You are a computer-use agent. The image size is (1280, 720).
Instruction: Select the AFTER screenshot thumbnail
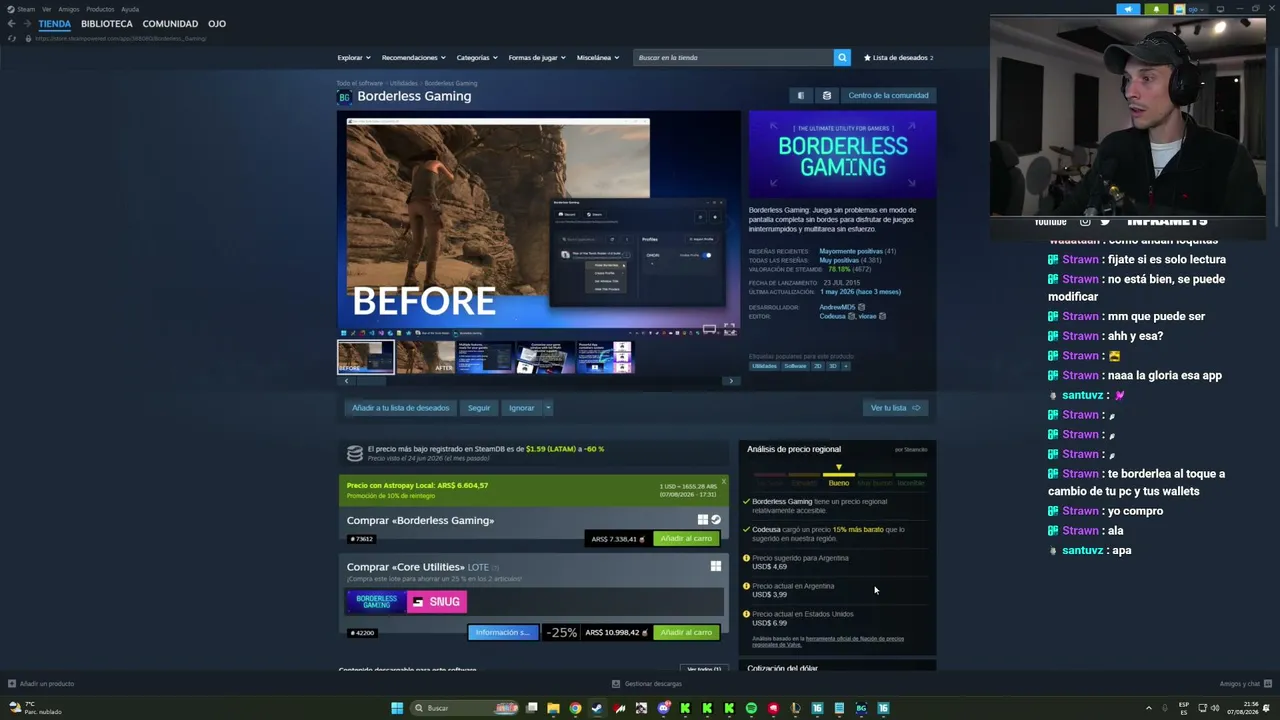click(426, 357)
